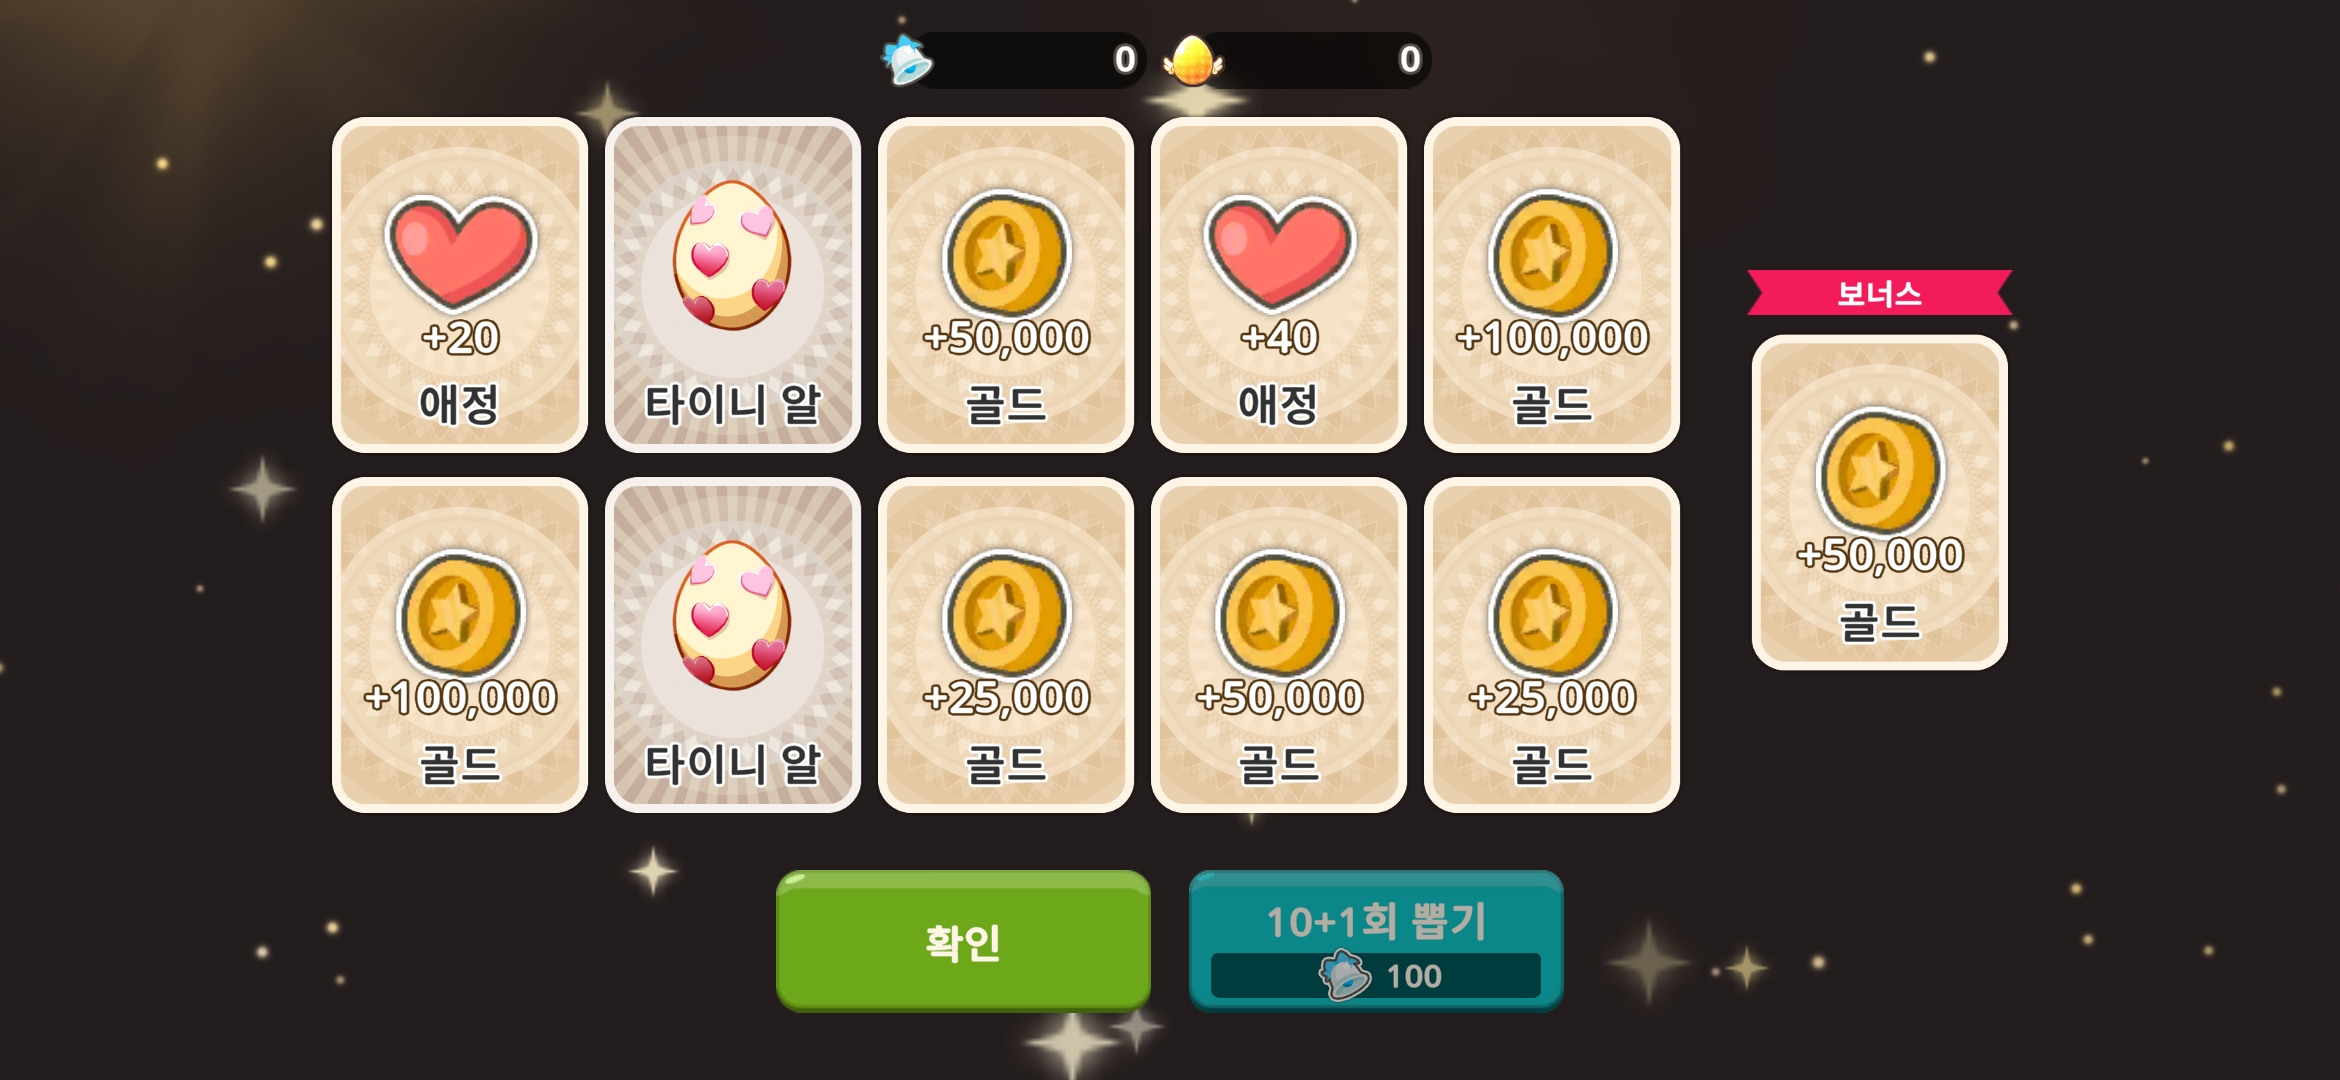This screenshot has width=2340, height=1080.
Task: Tap the bell counter showing 0
Action: (1030, 60)
